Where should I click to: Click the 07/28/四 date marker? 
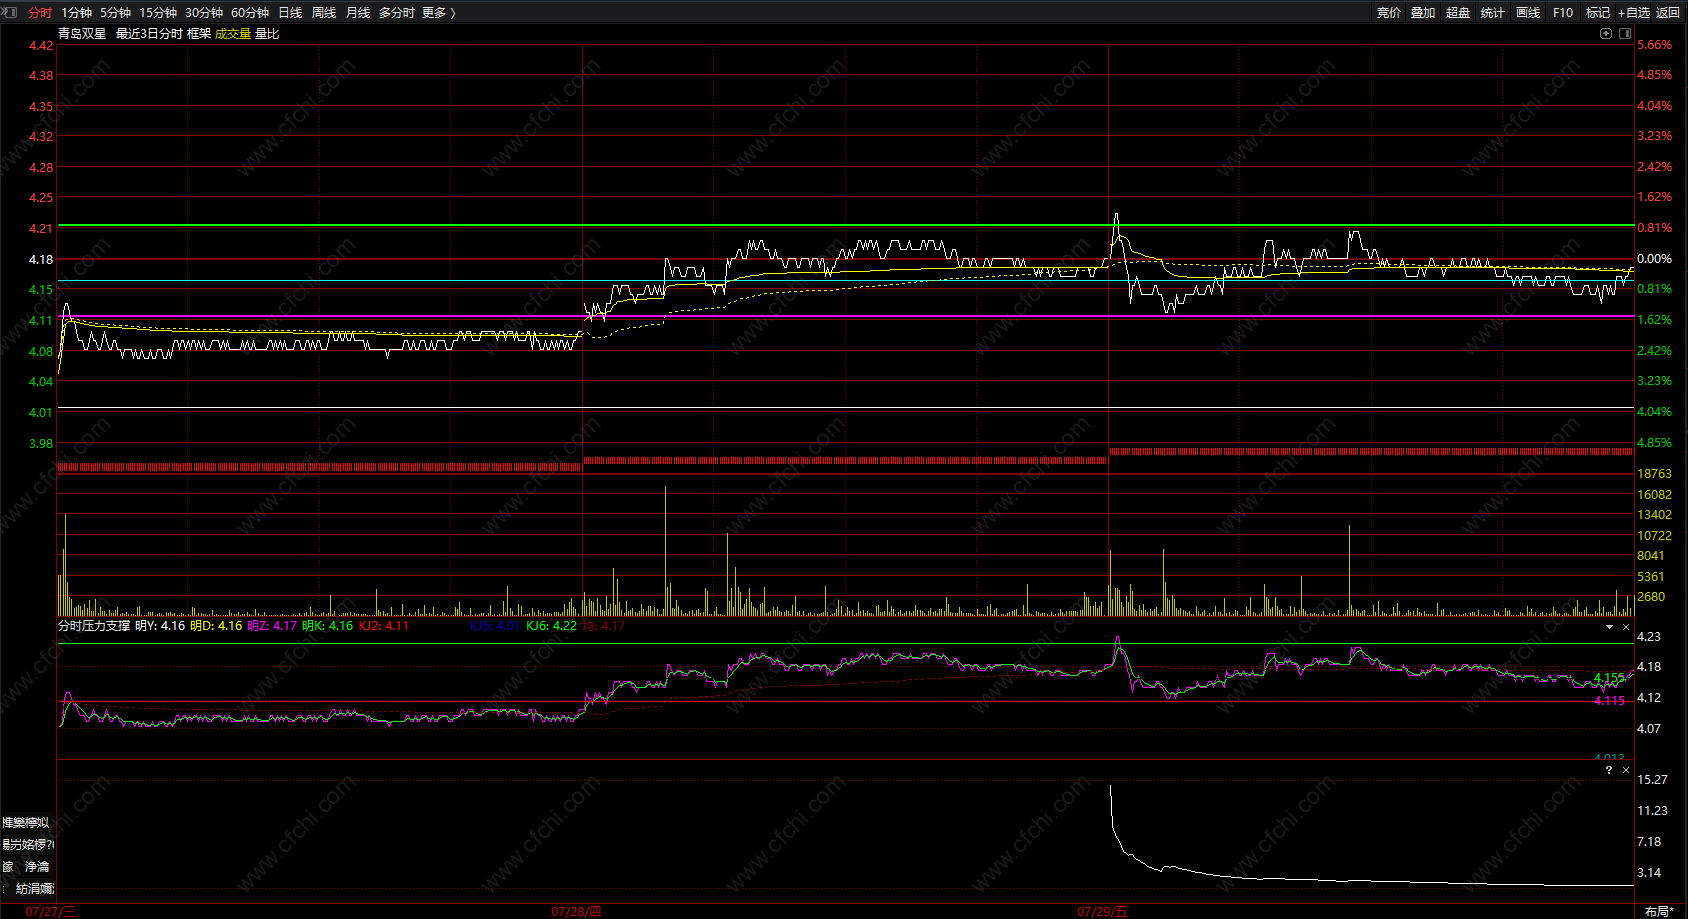click(577, 911)
